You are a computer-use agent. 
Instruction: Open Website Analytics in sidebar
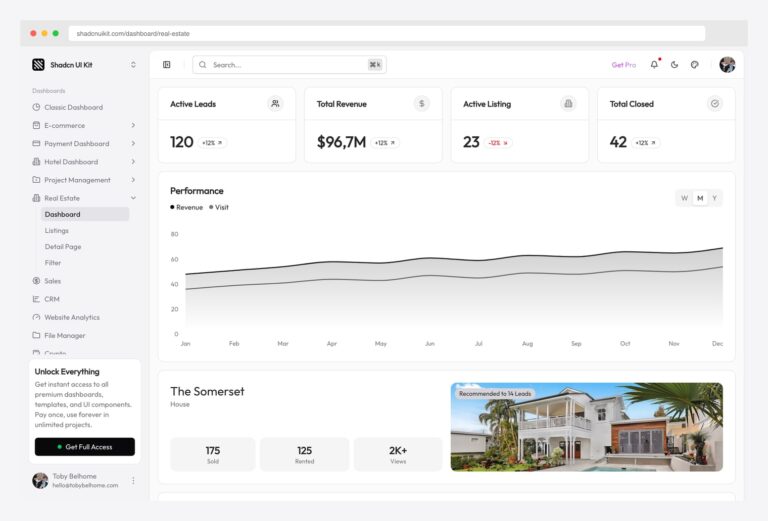tap(72, 317)
